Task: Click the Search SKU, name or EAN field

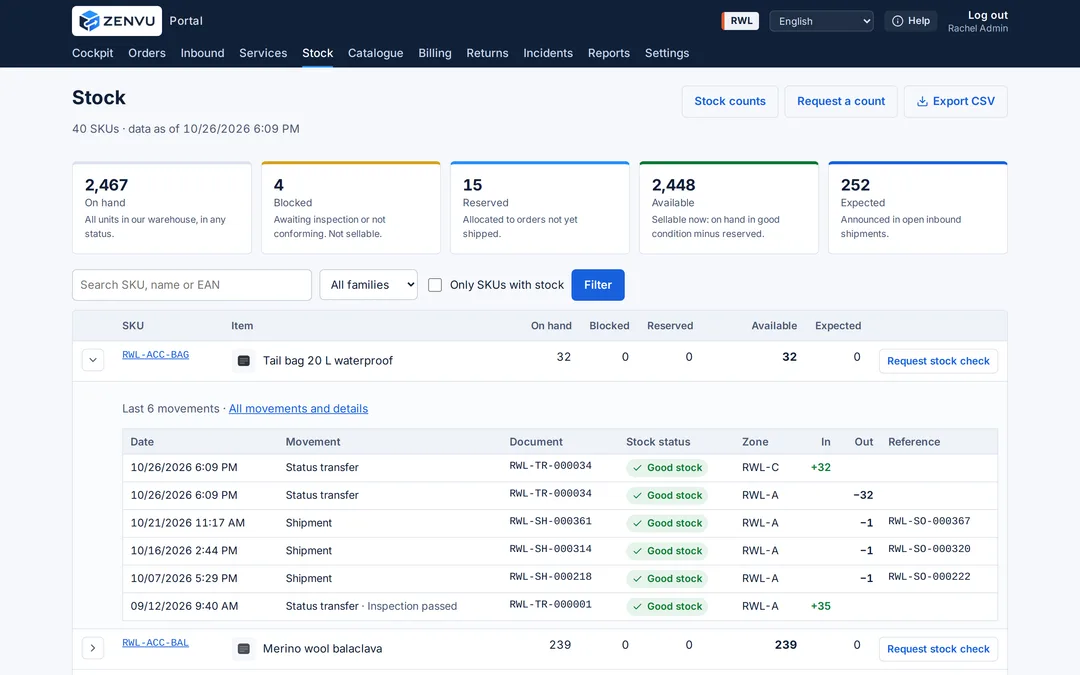Action: (191, 285)
